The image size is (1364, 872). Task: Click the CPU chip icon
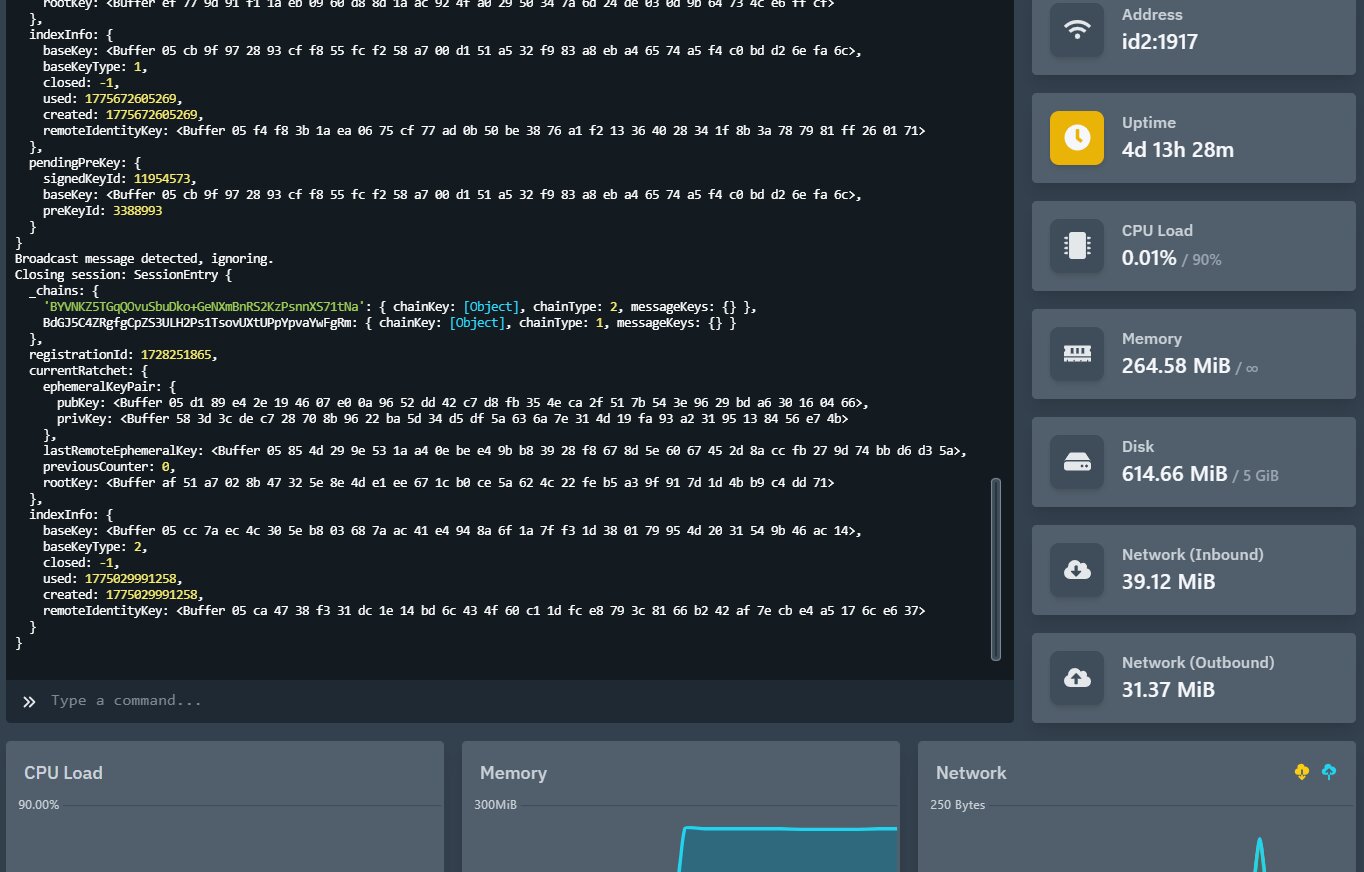click(x=1077, y=246)
